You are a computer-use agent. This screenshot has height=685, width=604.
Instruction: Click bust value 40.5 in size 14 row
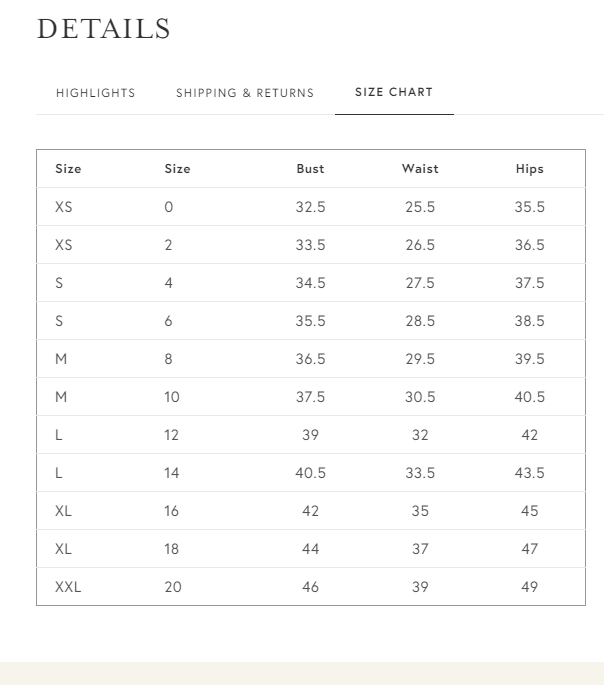tap(310, 473)
